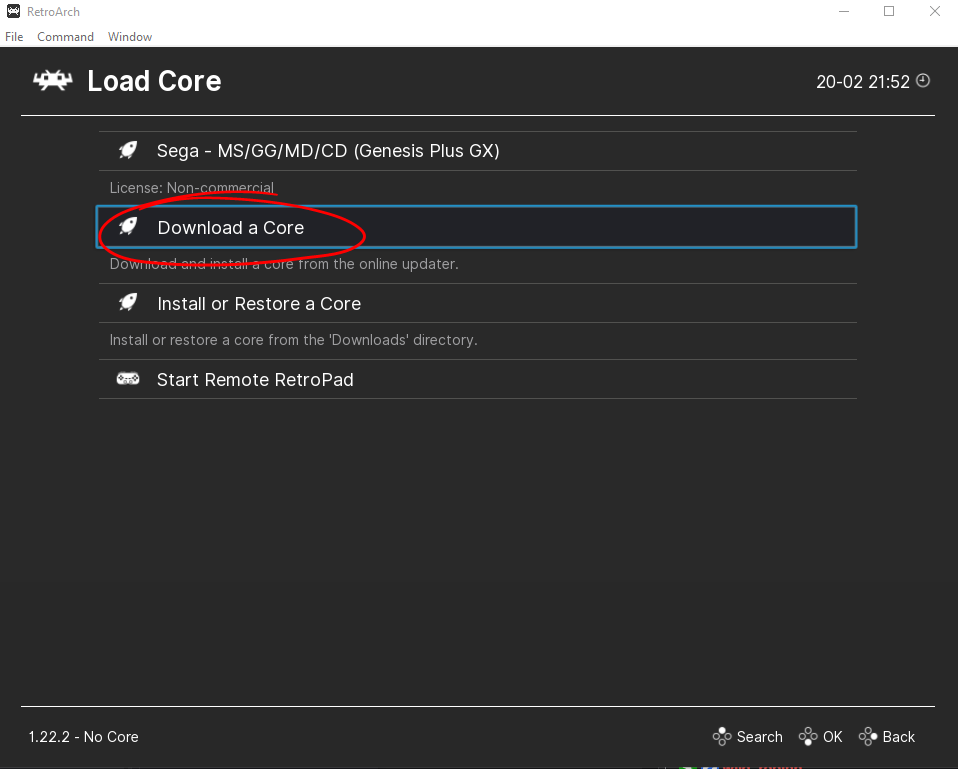958x769 pixels.
Task: Open the File menu
Action: pyautogui.click(x=14, y=36)
